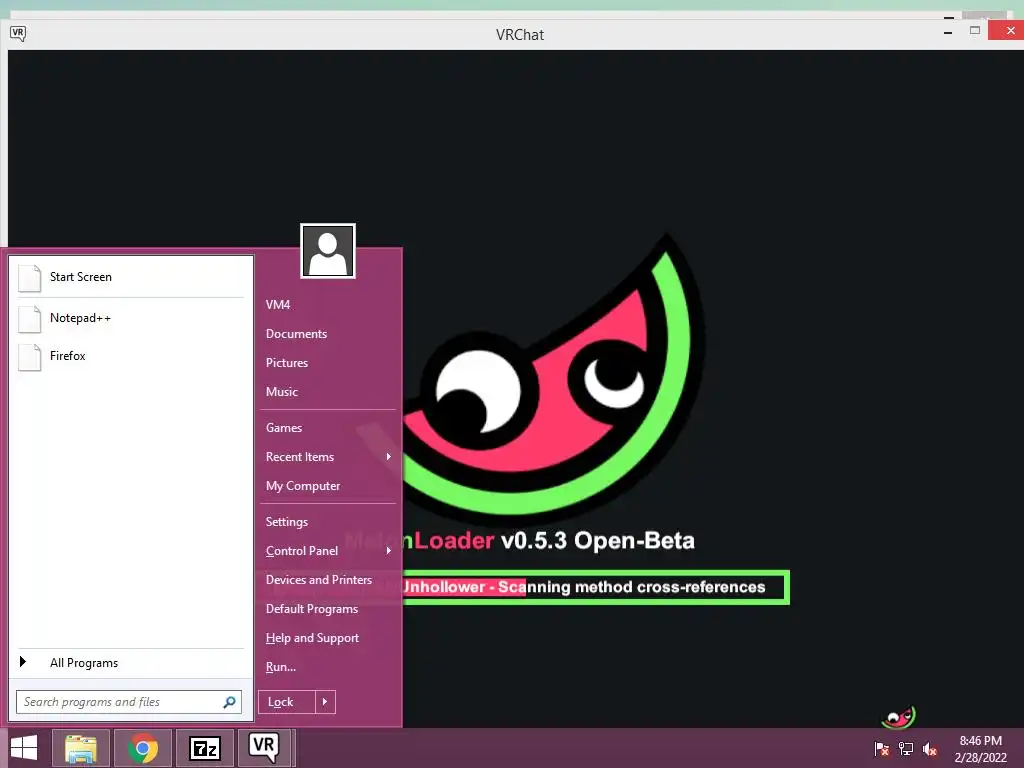The width and height of the screenshot is (1024, 768).
Task: Click the Notepad++ item icon
Action: click(29, 319)
